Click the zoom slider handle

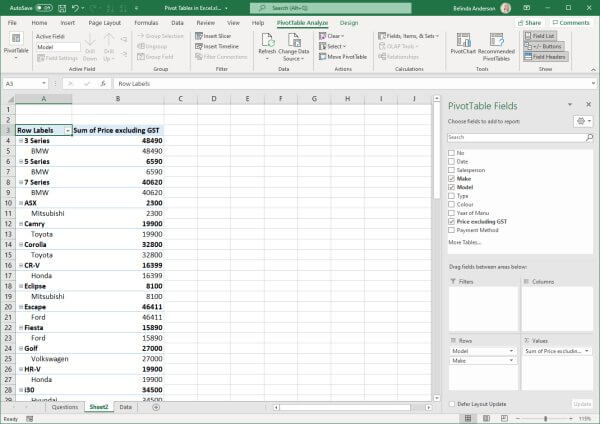pos(545,419)
